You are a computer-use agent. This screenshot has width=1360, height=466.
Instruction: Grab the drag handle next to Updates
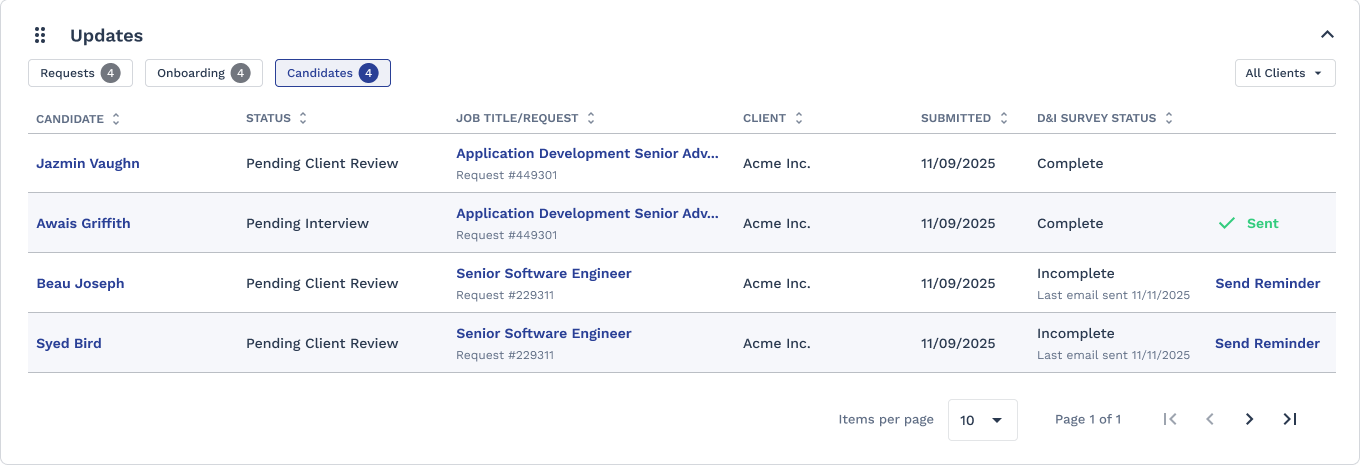pos(40,36)
